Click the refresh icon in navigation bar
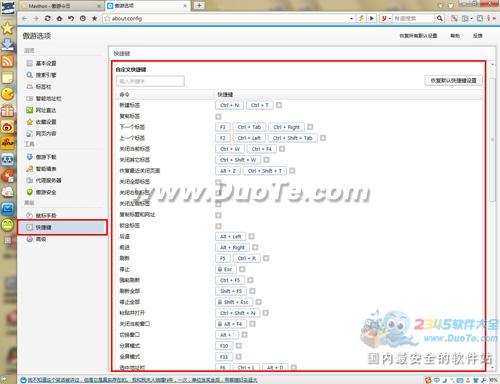Image resolution: width=500 pixels, height=384 pixels. 48,18
